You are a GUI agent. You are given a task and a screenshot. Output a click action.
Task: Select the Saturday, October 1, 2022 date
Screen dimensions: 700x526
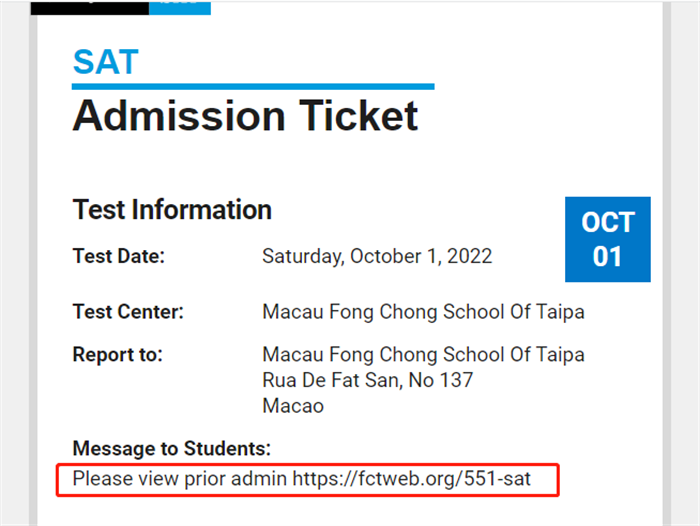(377, 257)
